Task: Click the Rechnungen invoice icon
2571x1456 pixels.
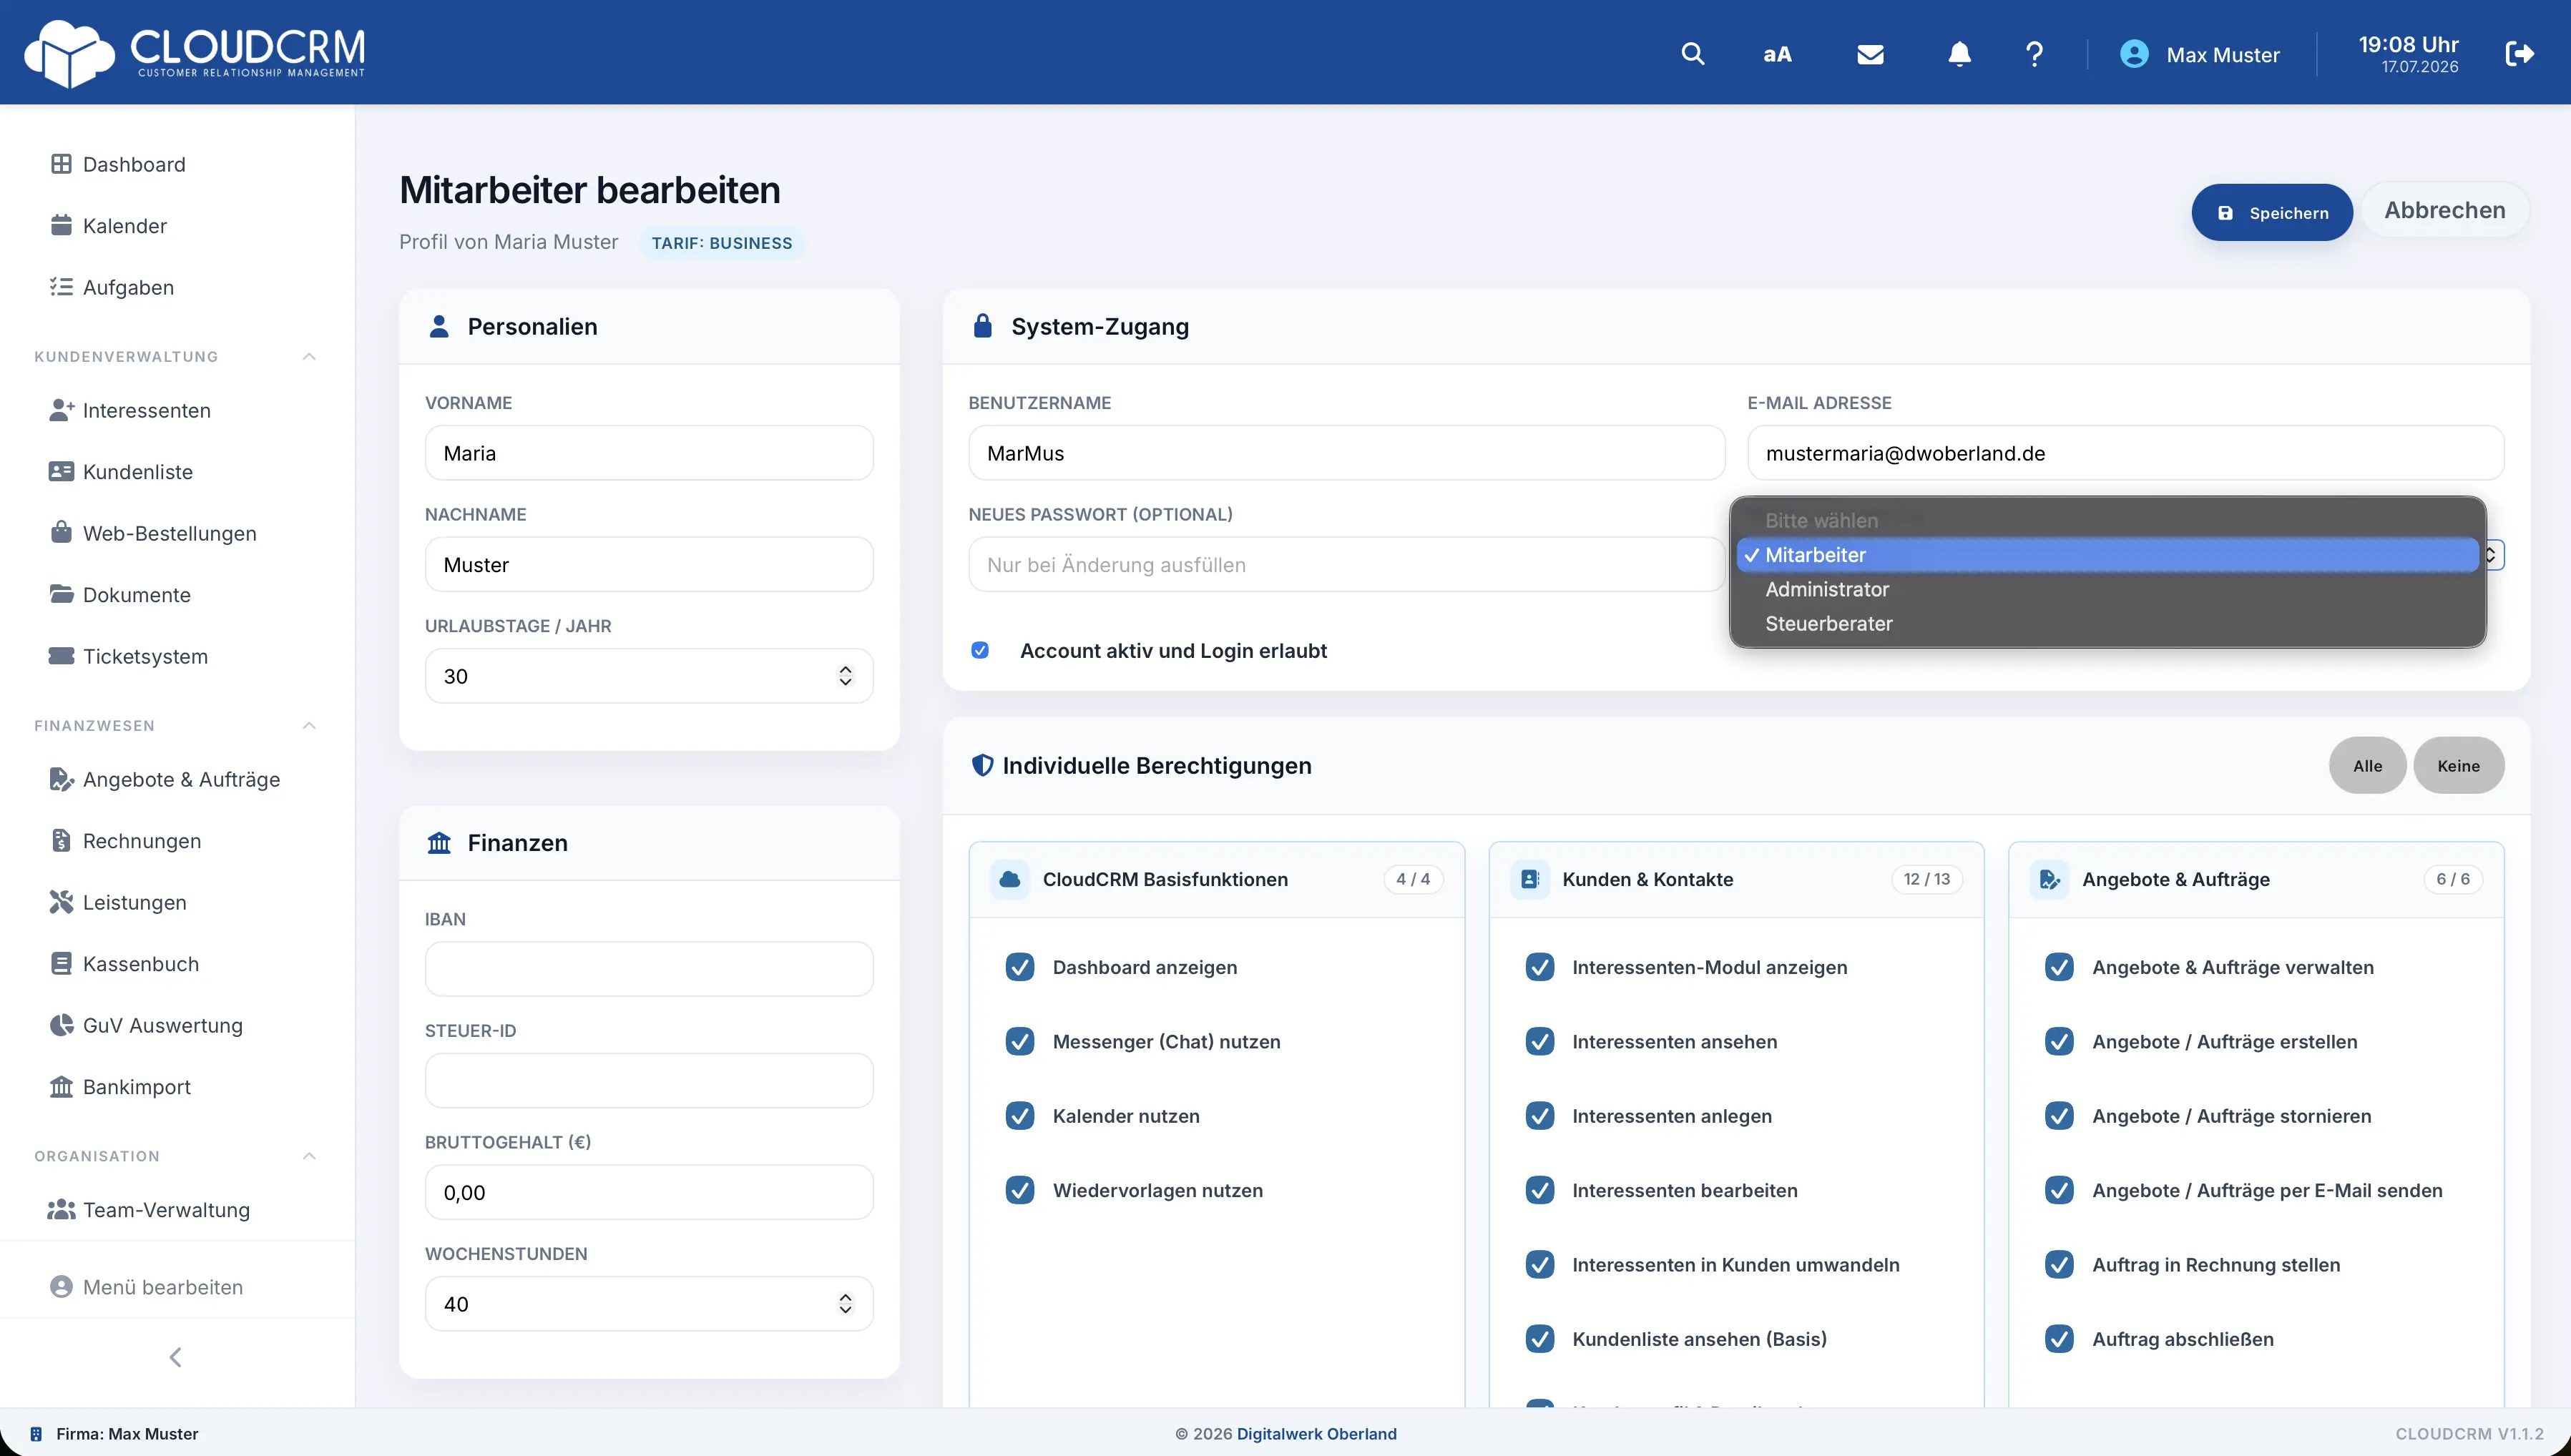Action: [61, 840]
